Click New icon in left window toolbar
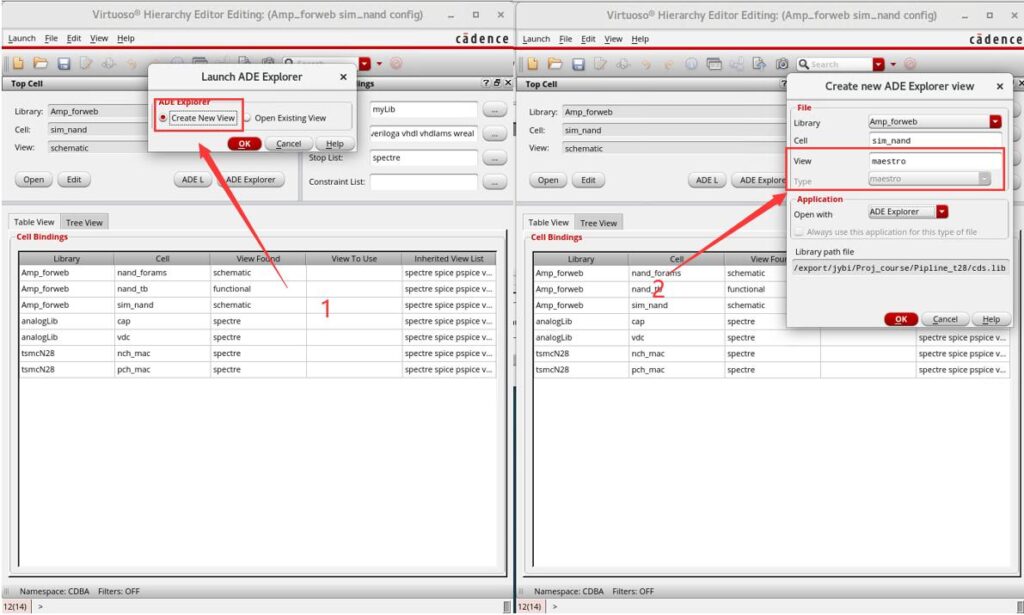The width and height of the screenshot is (1024, 615). click(18, 63)
